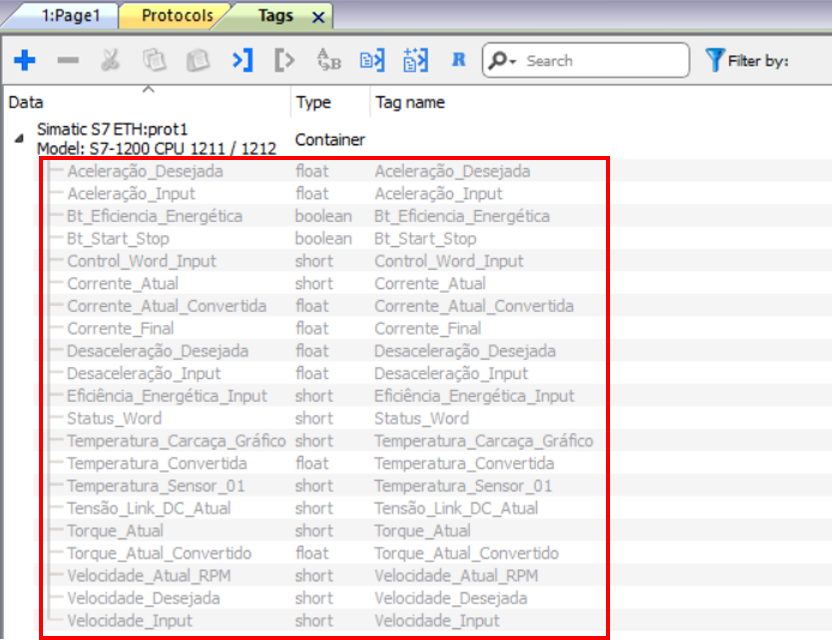Click the A-to-B rename tags icon
833x640 pixels.
[328, 61]
